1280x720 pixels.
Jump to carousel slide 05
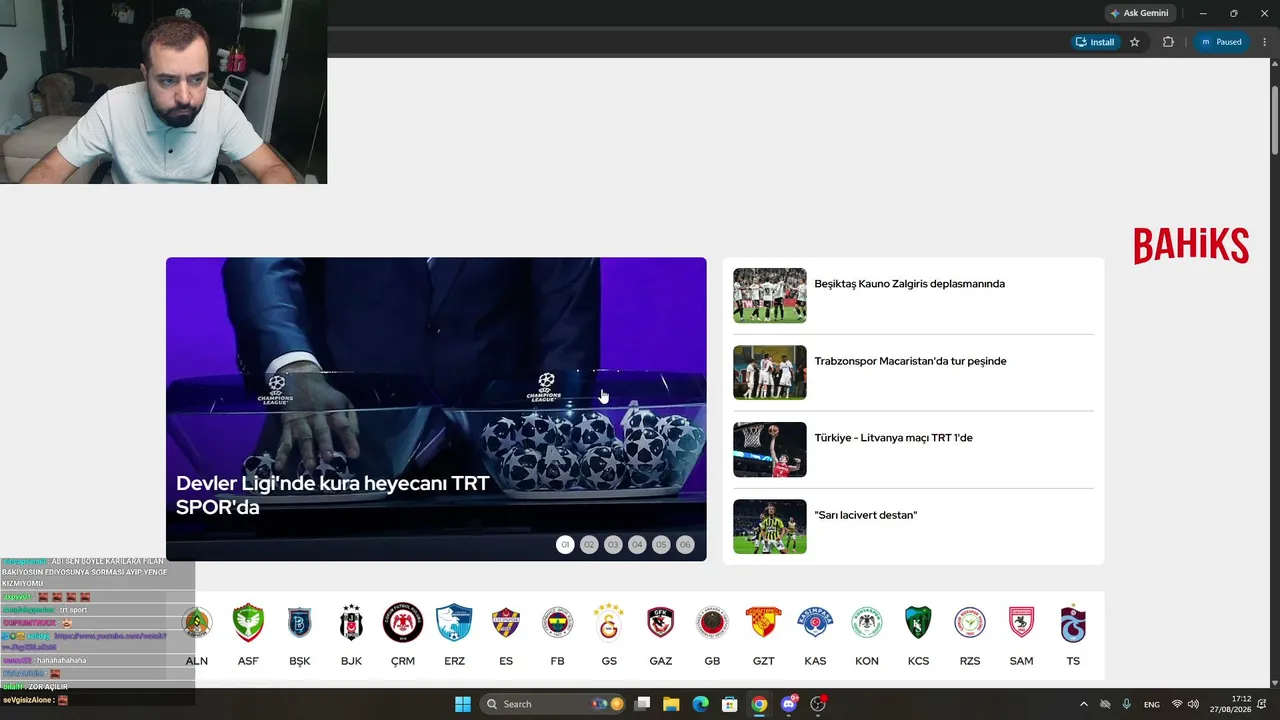pos(661,545)
